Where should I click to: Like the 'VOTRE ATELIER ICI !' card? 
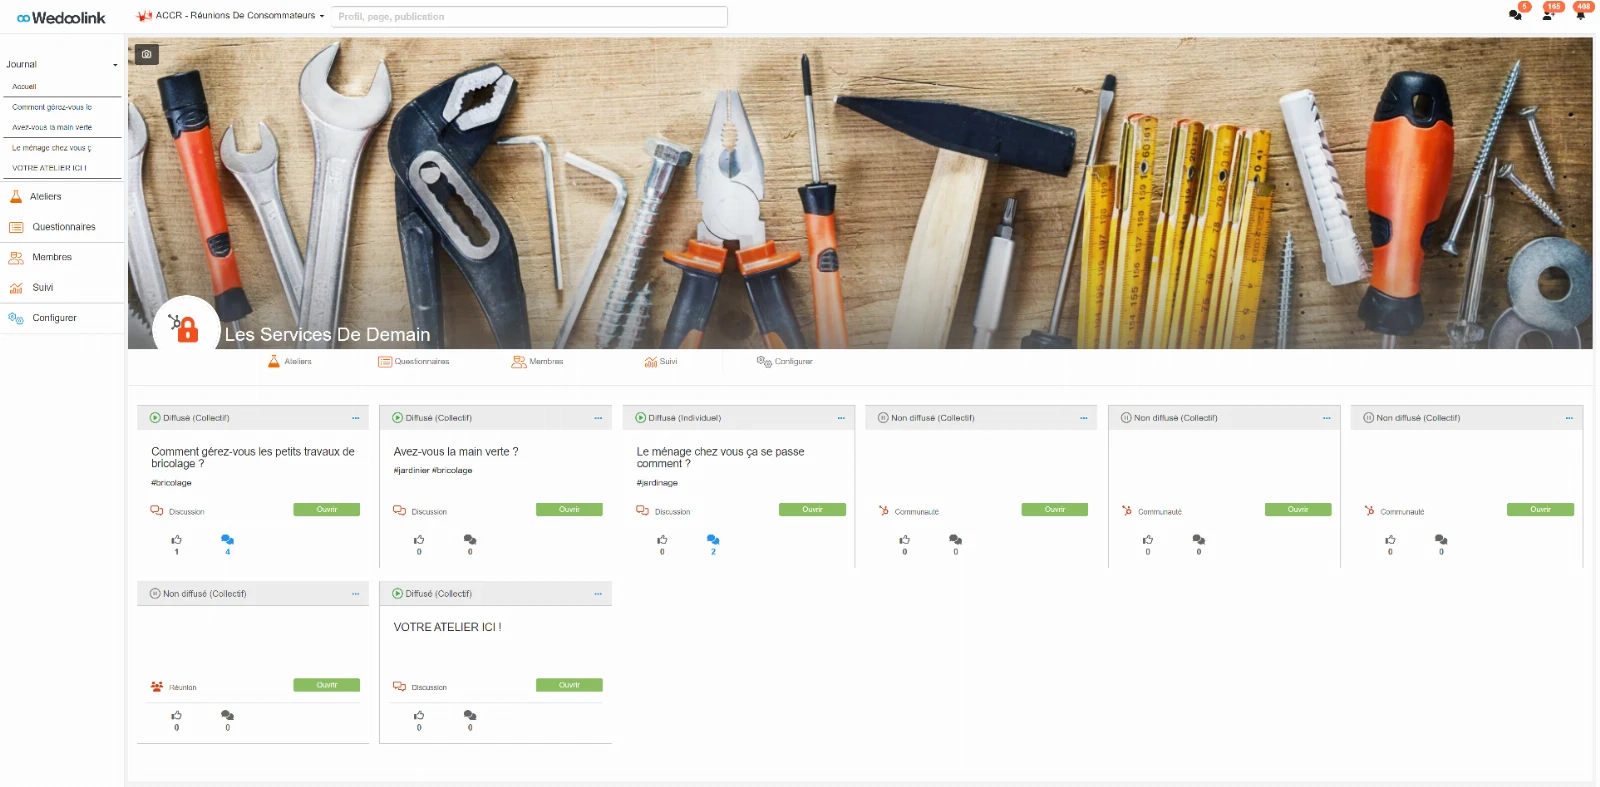click(x=419, y=716)
